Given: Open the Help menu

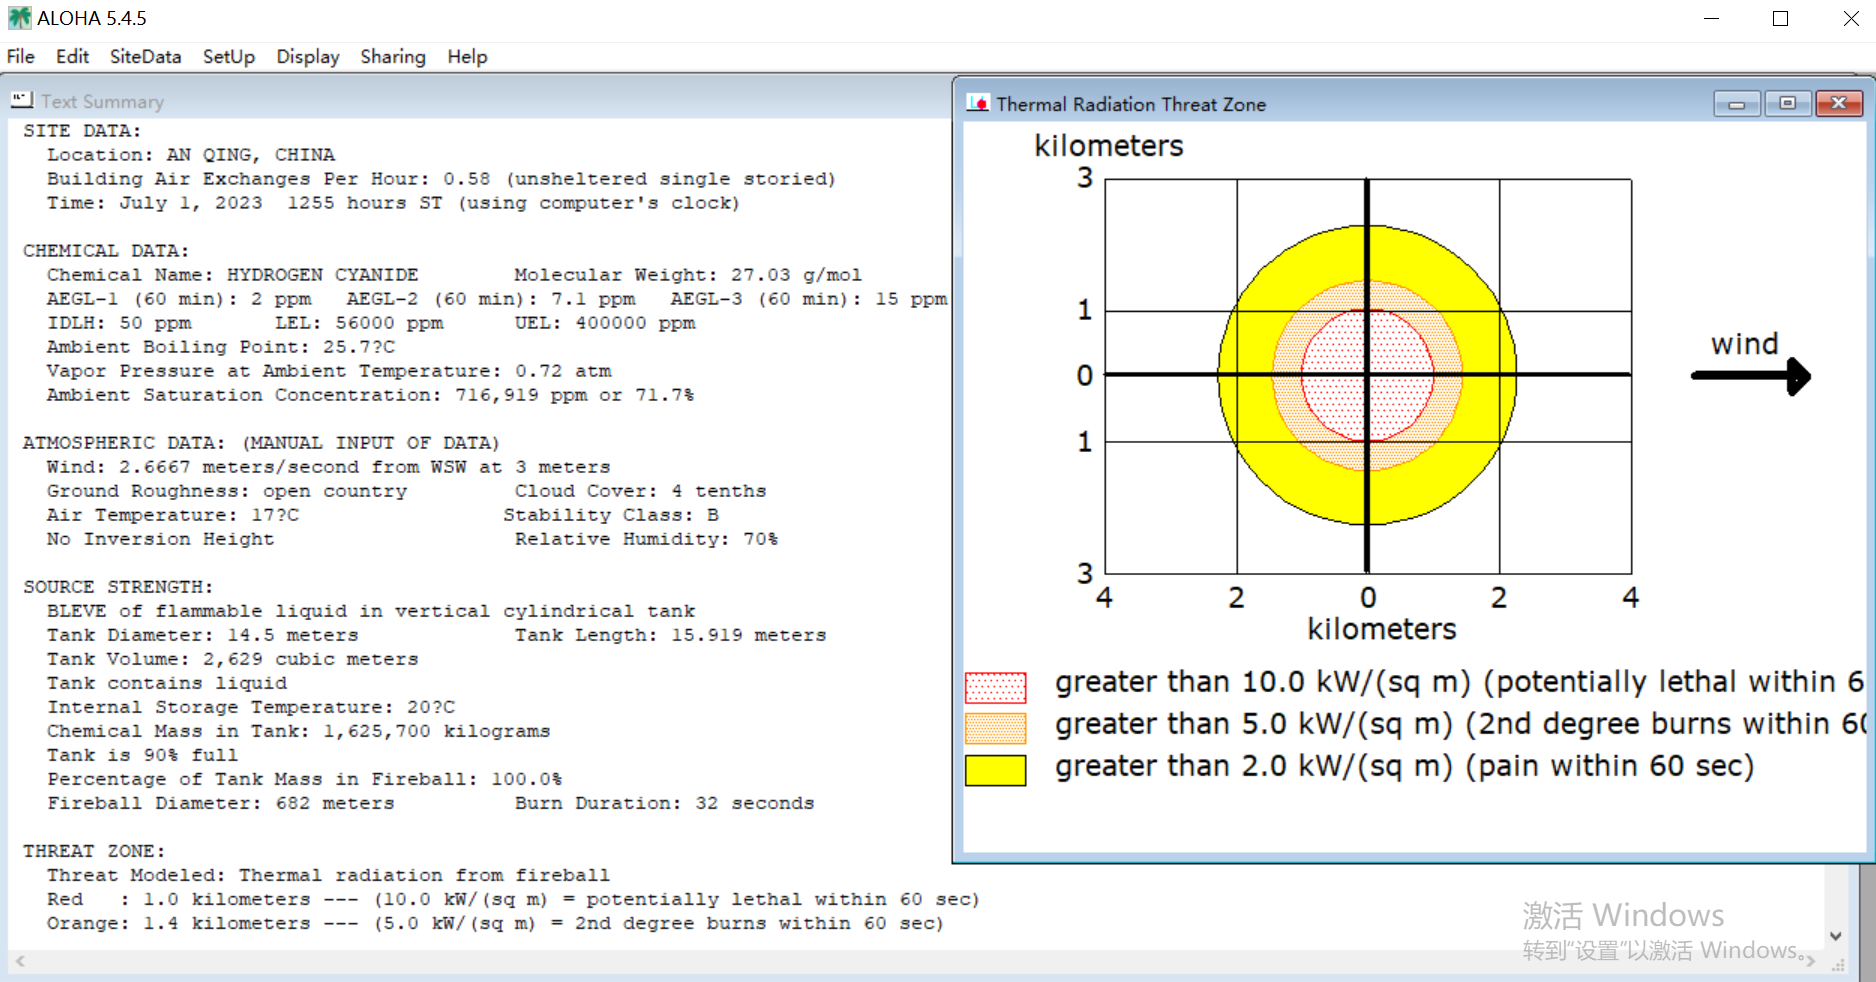Looking at the screenshot, I should [467, 57].
